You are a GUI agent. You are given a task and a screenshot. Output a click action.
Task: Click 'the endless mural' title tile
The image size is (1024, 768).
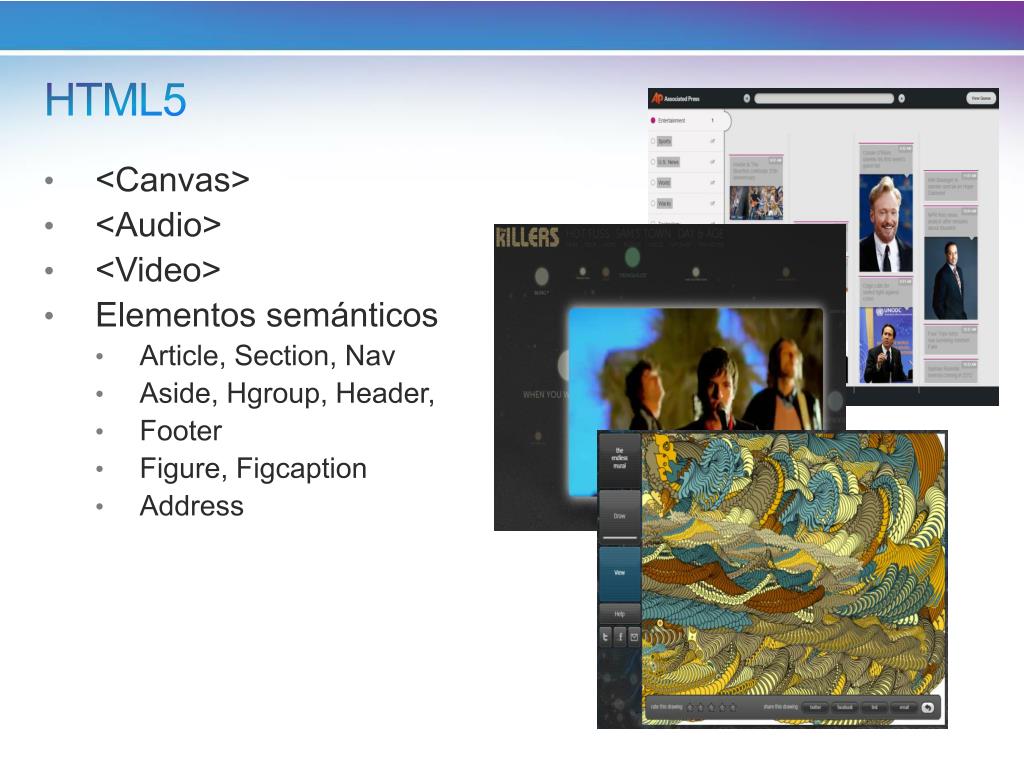(x=619, y=458)
